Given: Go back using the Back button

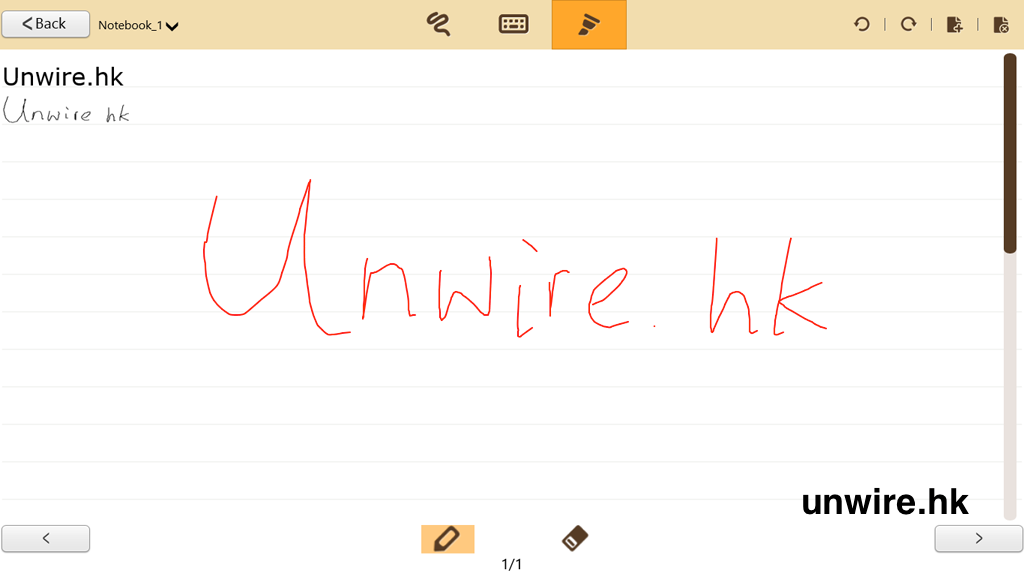Looking at the screenshot, I should pyautogui.click(x=45, y=24).
